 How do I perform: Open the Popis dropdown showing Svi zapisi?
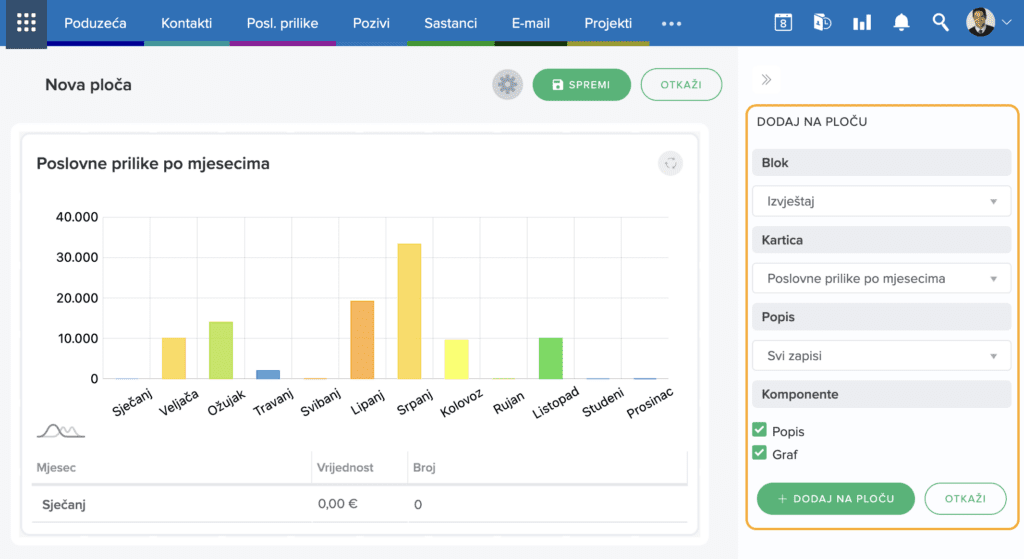click(x=881, y=355)
